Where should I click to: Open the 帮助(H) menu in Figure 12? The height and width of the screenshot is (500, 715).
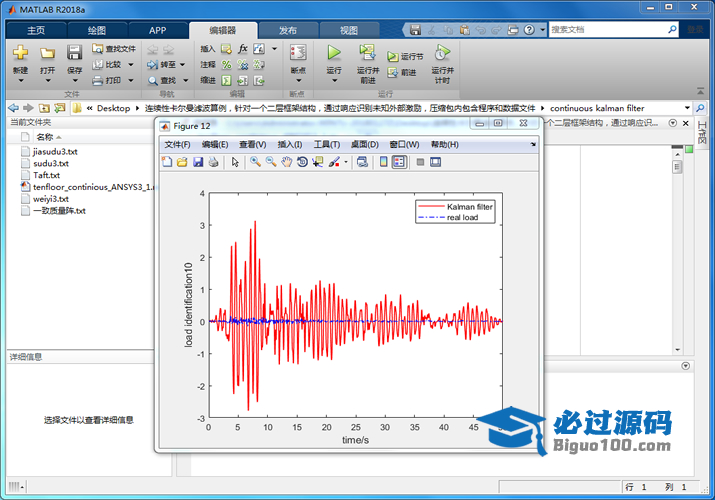pos(445,144)
